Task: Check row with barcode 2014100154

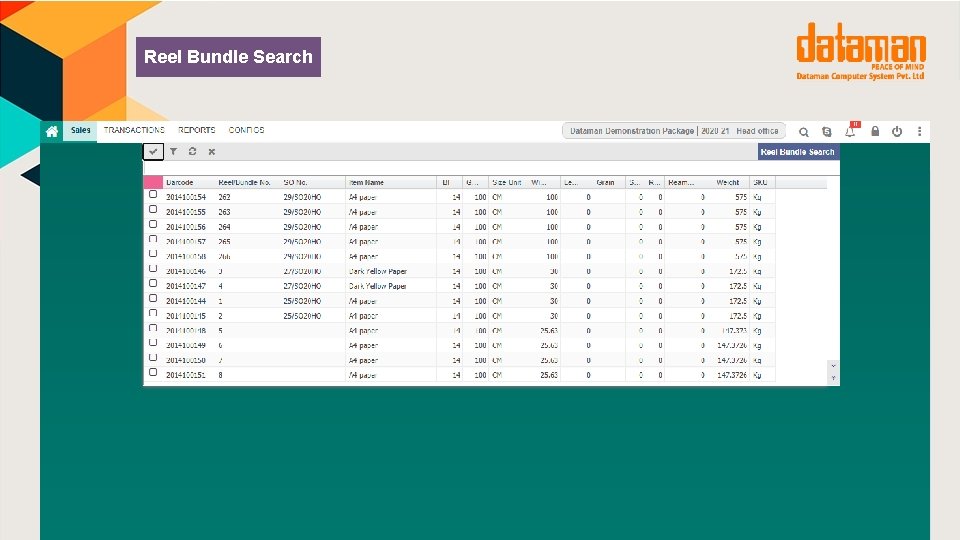Action: pos(153,194)
